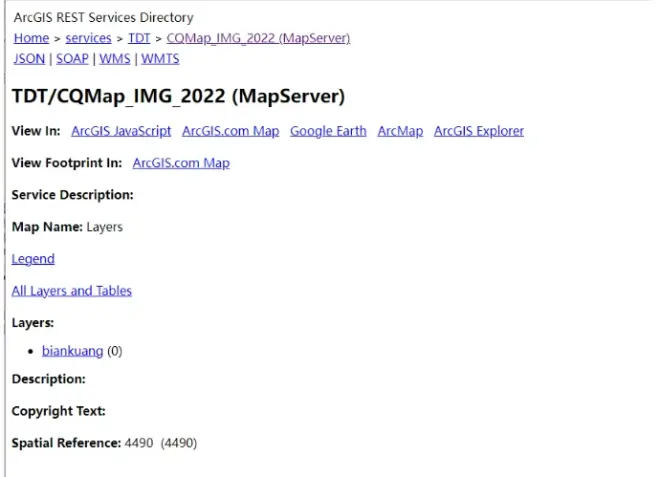
Task: Click All Layers and Tables link
Action: (71, 291)
